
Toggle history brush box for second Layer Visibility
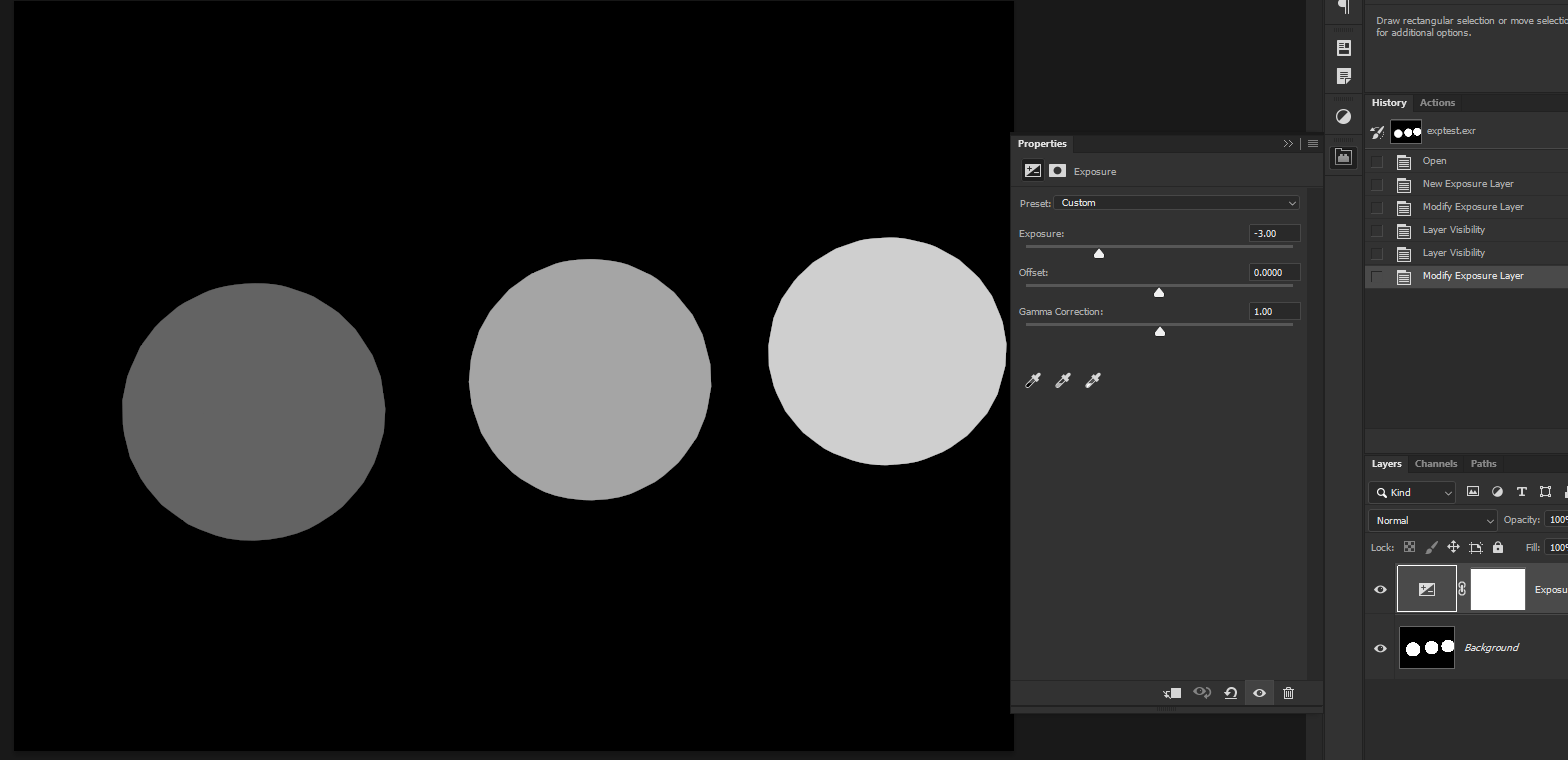coord(1377,253)
